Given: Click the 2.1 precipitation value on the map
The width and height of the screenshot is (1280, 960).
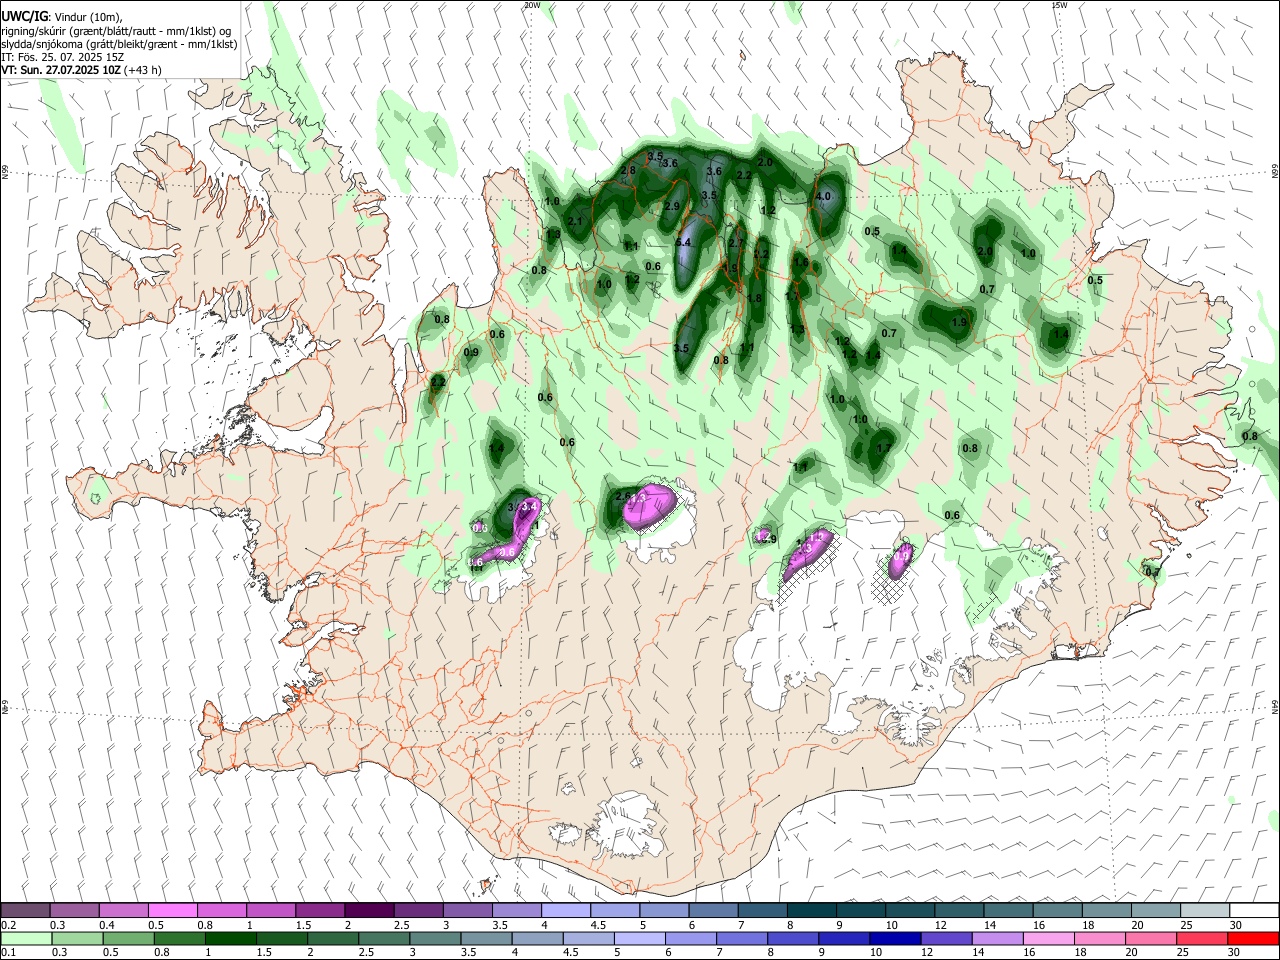Looking at the screenshot, I should (575, 221).
